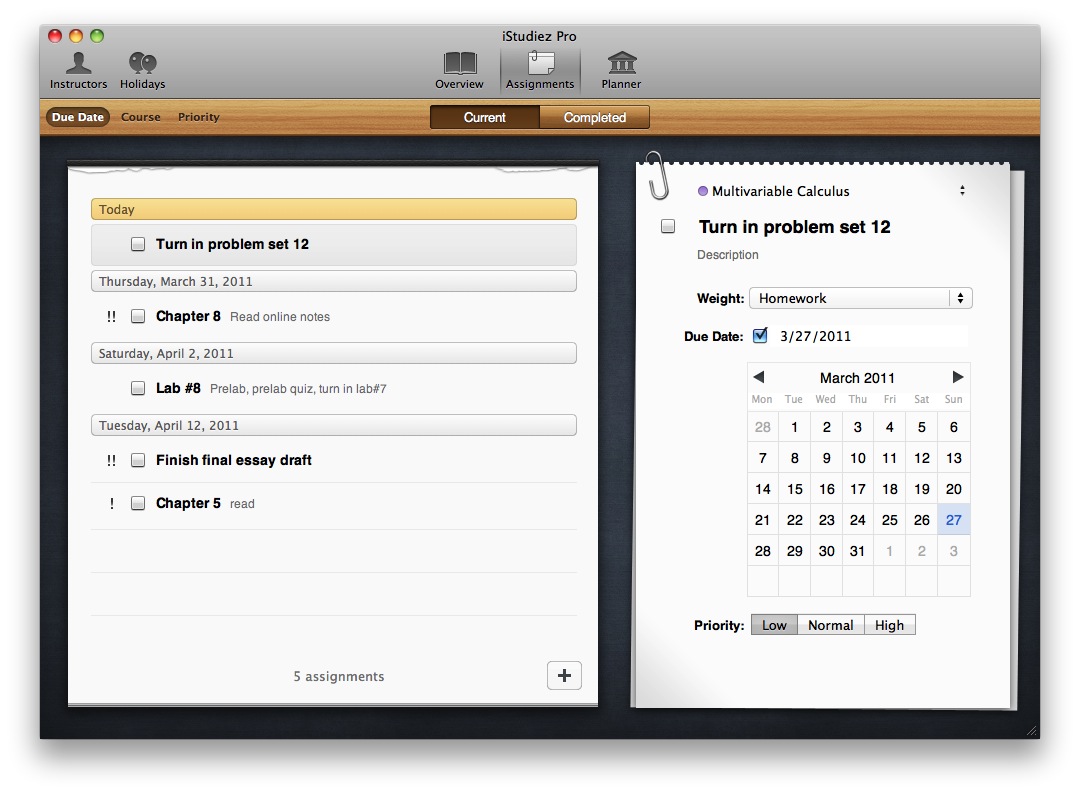Viewport: 1080px width, 794px height.
Task: Set assignment priority to High
Action: [x=889, y=624]
